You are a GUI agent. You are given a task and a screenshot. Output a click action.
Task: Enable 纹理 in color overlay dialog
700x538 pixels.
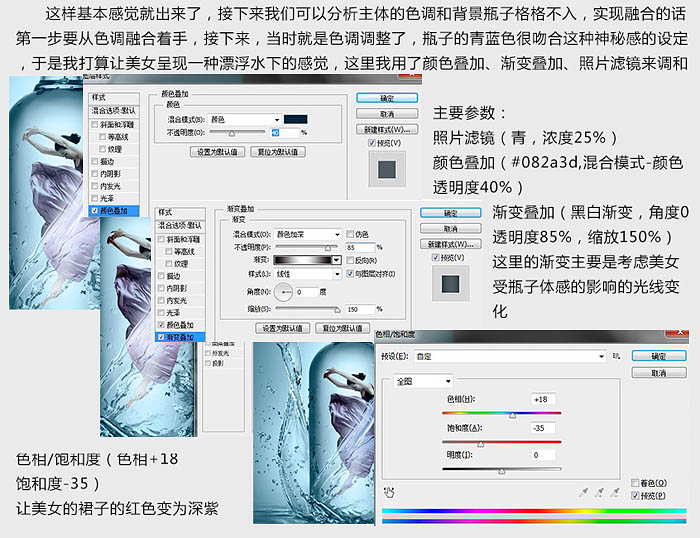pyautogui.click(x=102, y=149)
